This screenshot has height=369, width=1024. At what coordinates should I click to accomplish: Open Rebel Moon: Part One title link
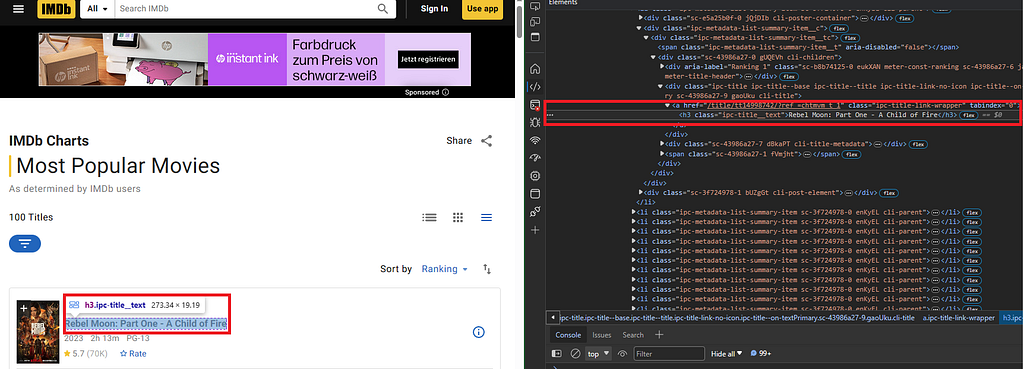pos(146,324)
